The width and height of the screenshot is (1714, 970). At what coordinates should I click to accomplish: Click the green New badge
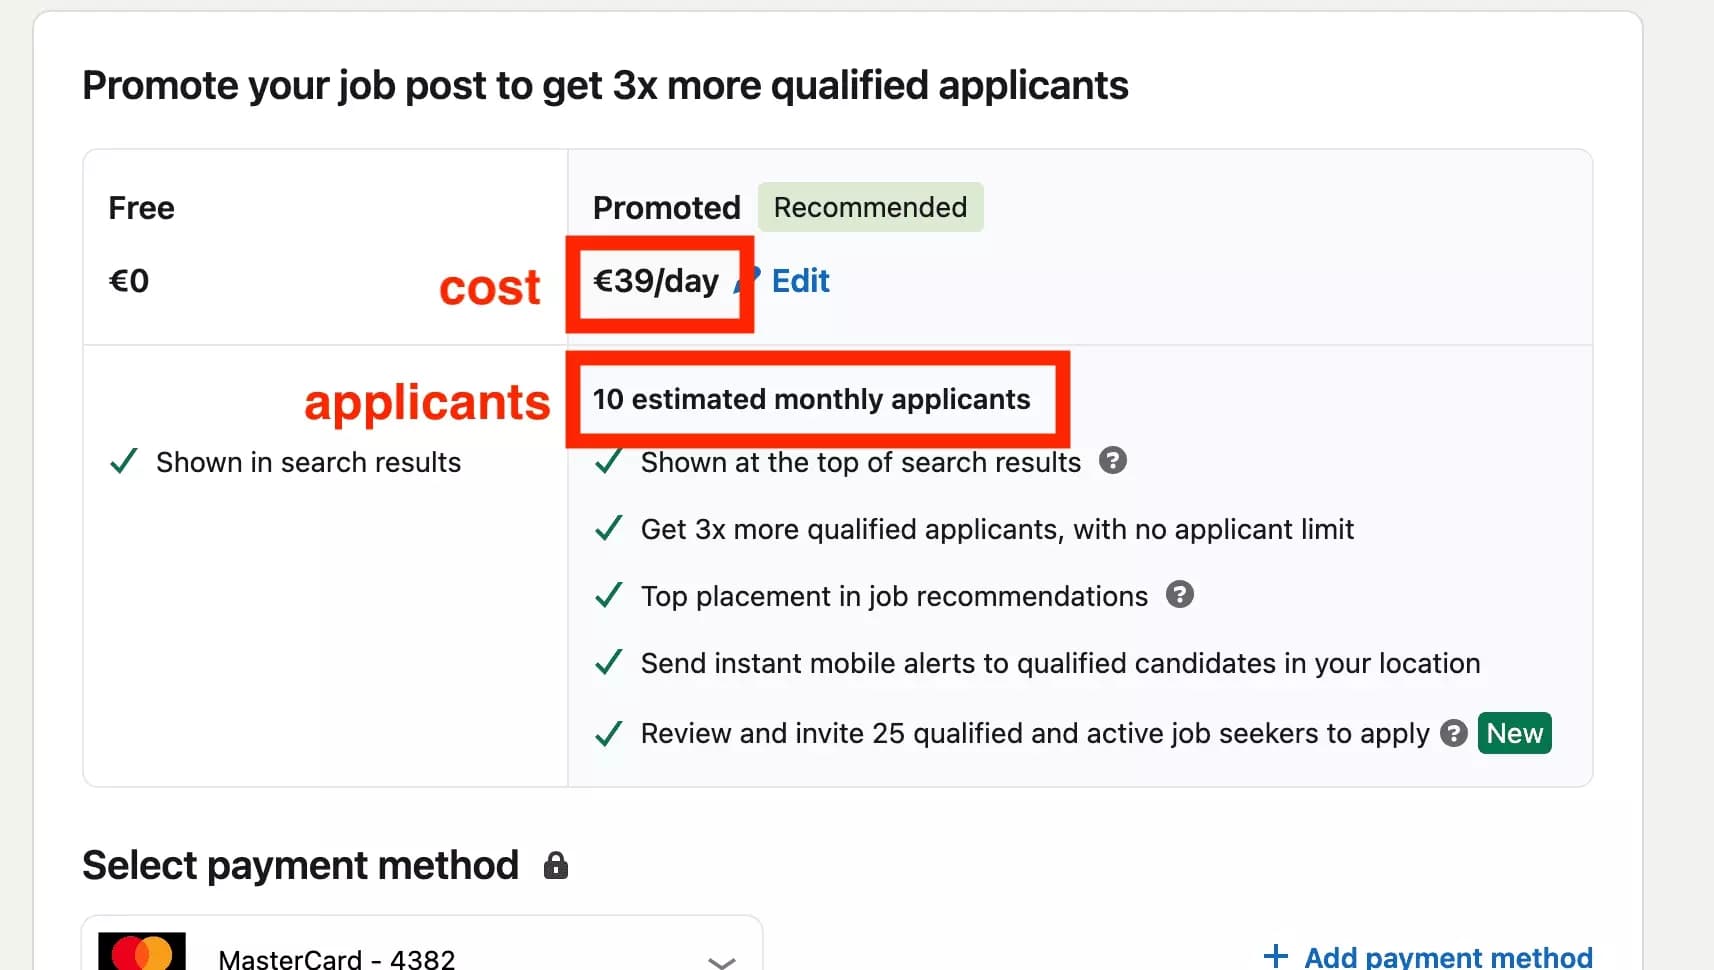1514,733
